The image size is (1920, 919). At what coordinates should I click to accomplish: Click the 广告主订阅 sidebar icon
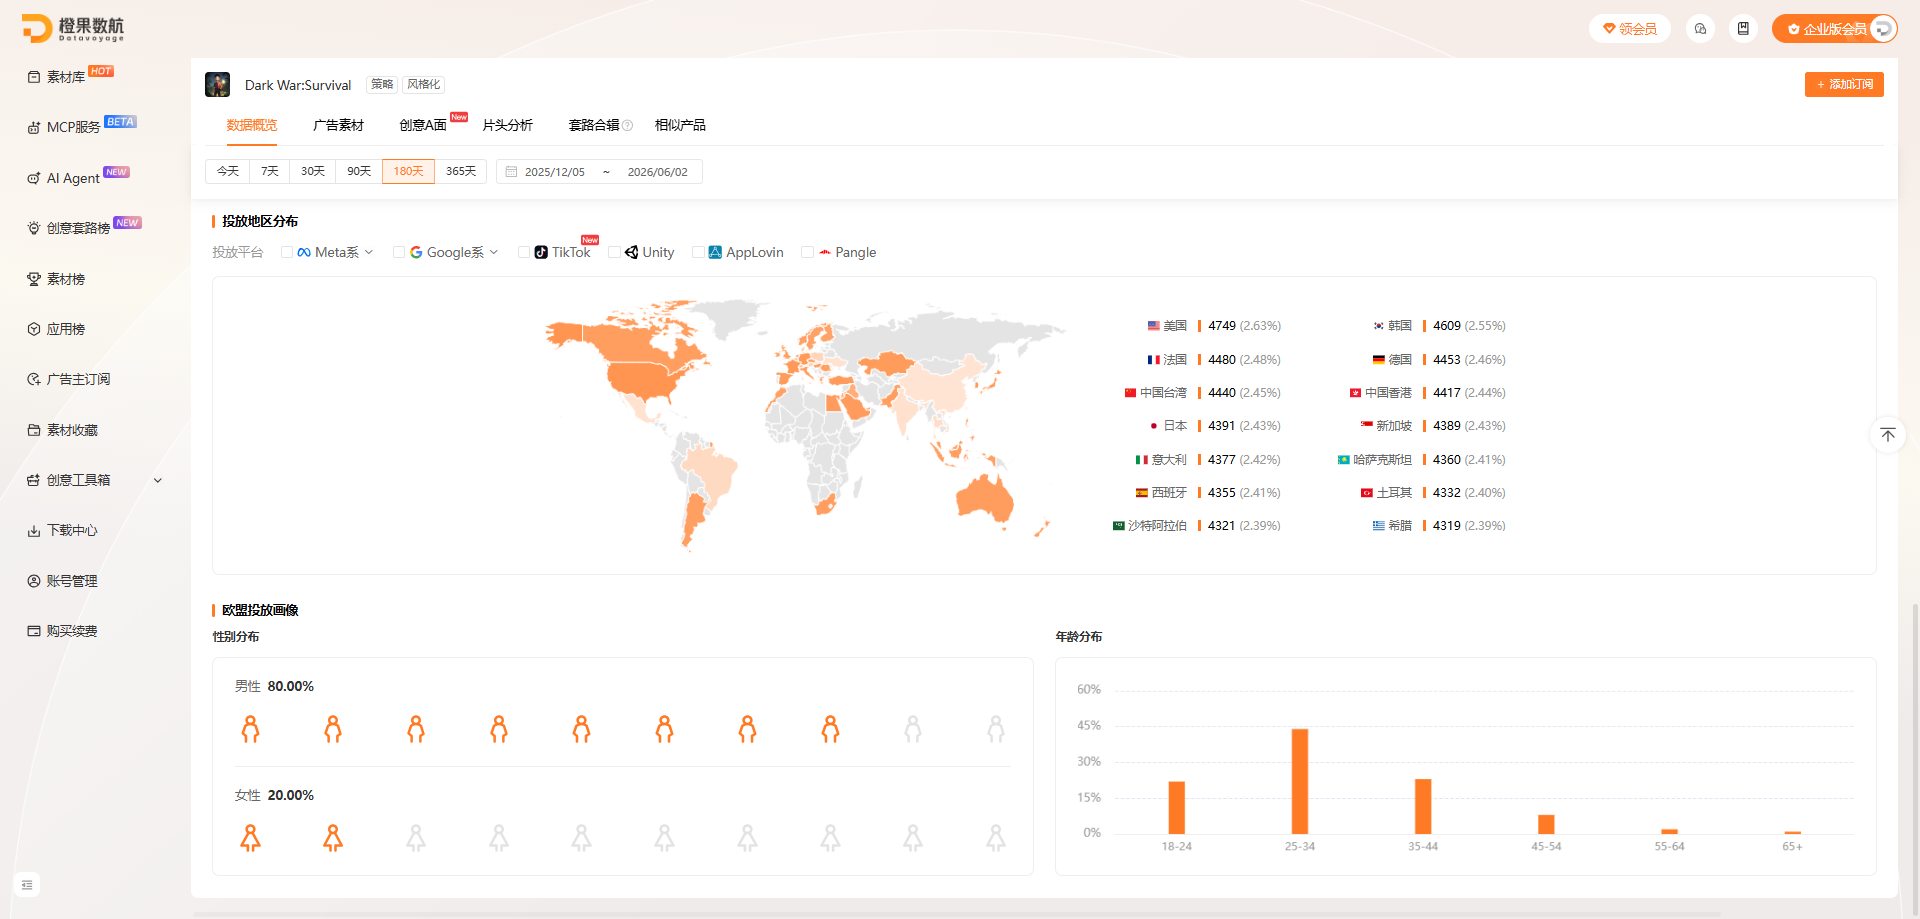click(34, 379)
